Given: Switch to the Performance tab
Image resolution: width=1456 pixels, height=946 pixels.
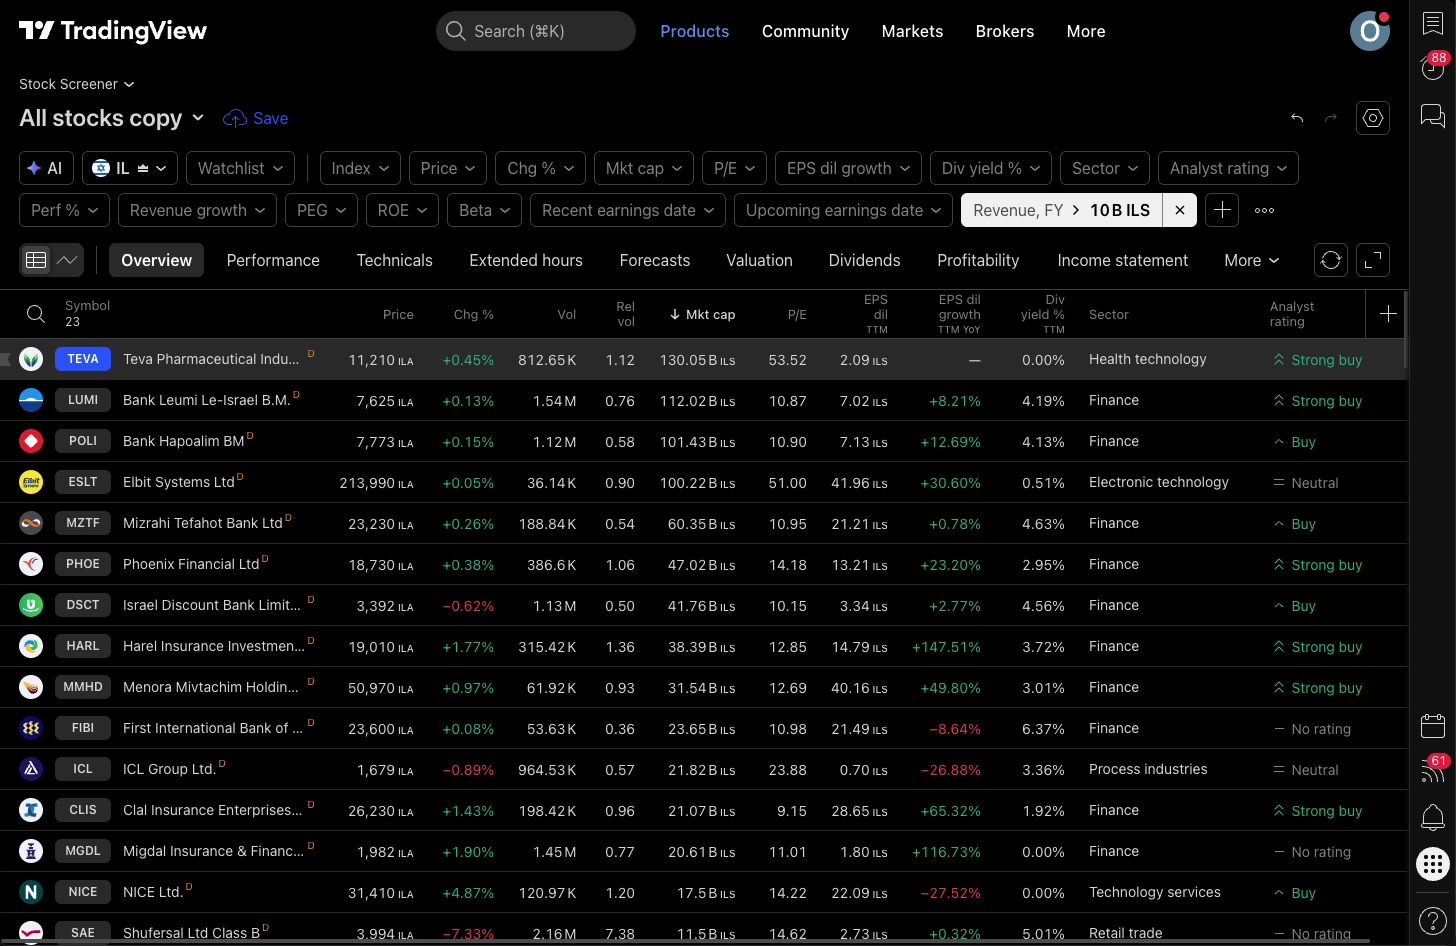Looking at the screenshot, I should [273, 260].
